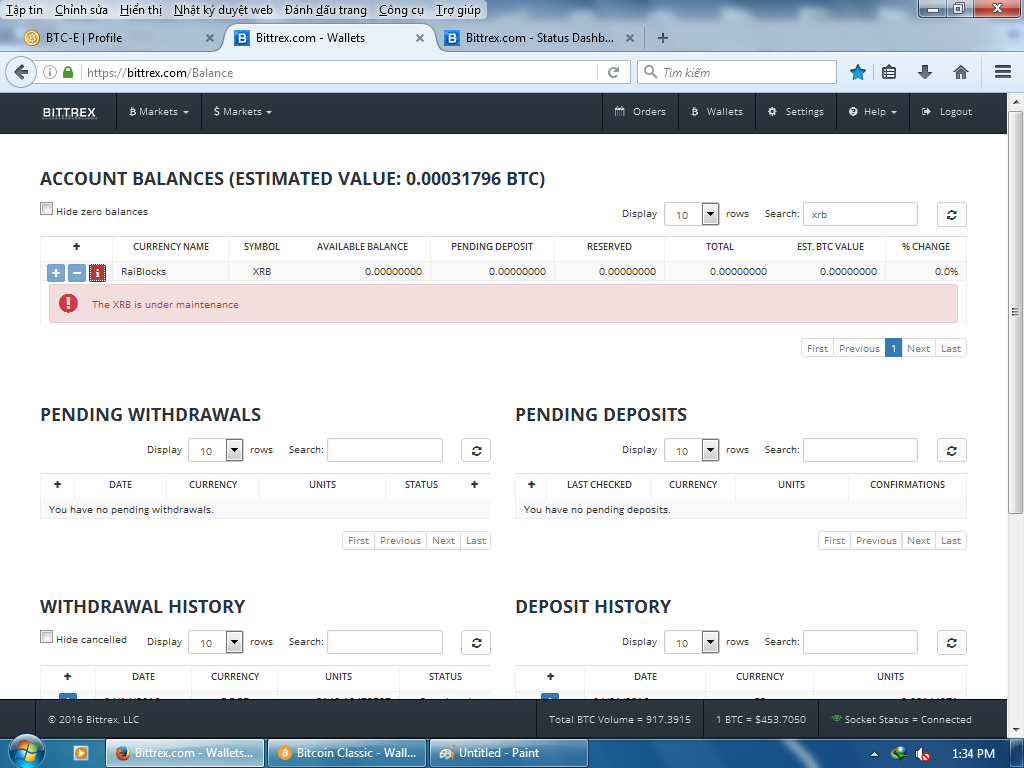The width and height of the screenshot is (1024, 768).
Task: Switch to Bitcoin Classic Wallet in the taskbar
Action: pyautogui.click(x=347, y=753)
